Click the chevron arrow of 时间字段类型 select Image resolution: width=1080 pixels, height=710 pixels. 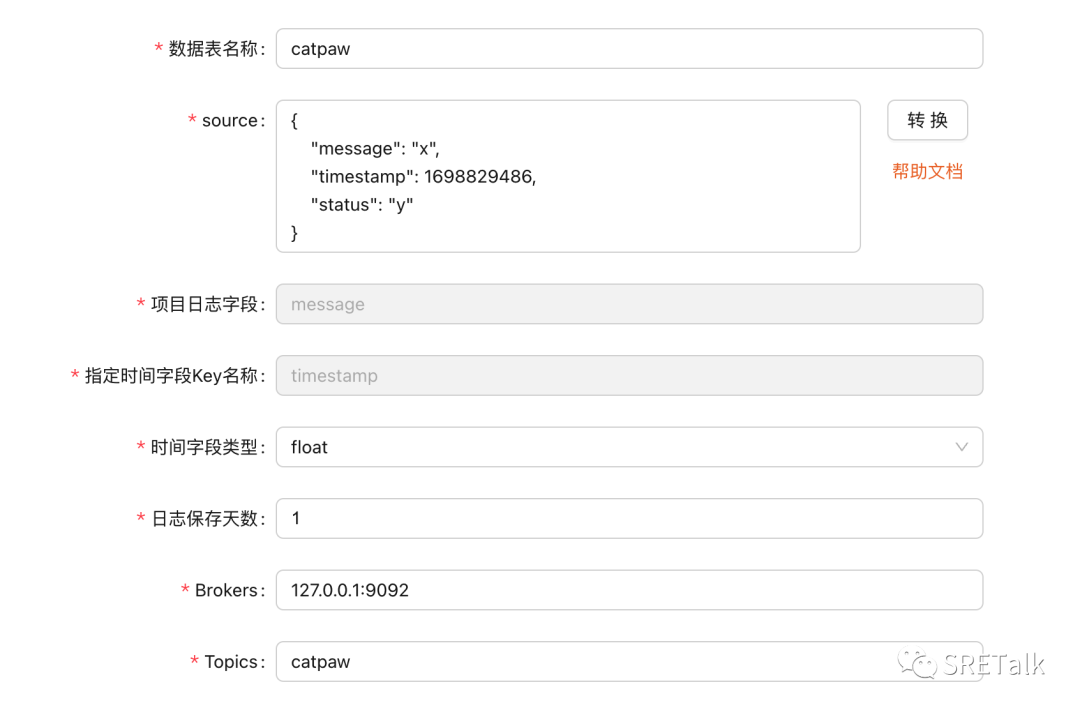click(x=962, y=448)
